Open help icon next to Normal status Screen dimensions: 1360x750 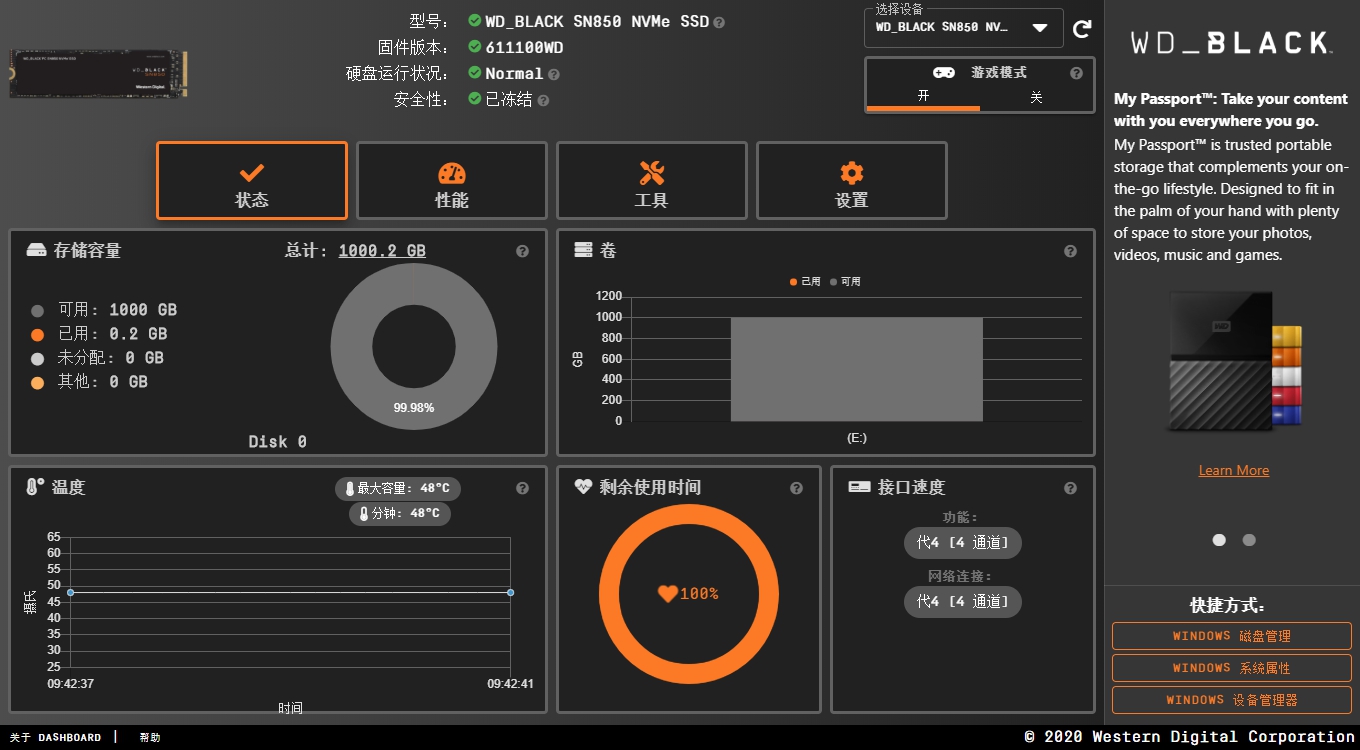554,74
